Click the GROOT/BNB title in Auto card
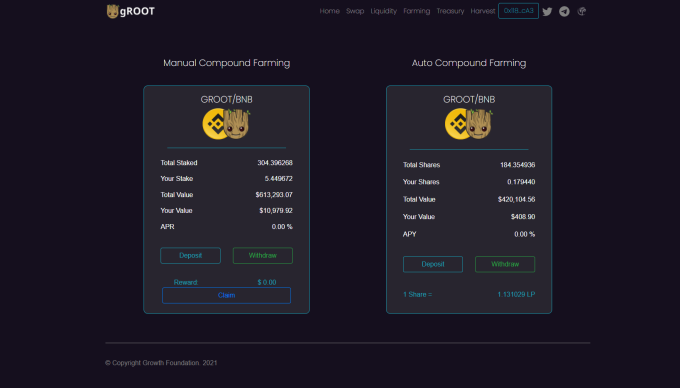The height and width of the screenshot is (388, 680). (469, 99)
